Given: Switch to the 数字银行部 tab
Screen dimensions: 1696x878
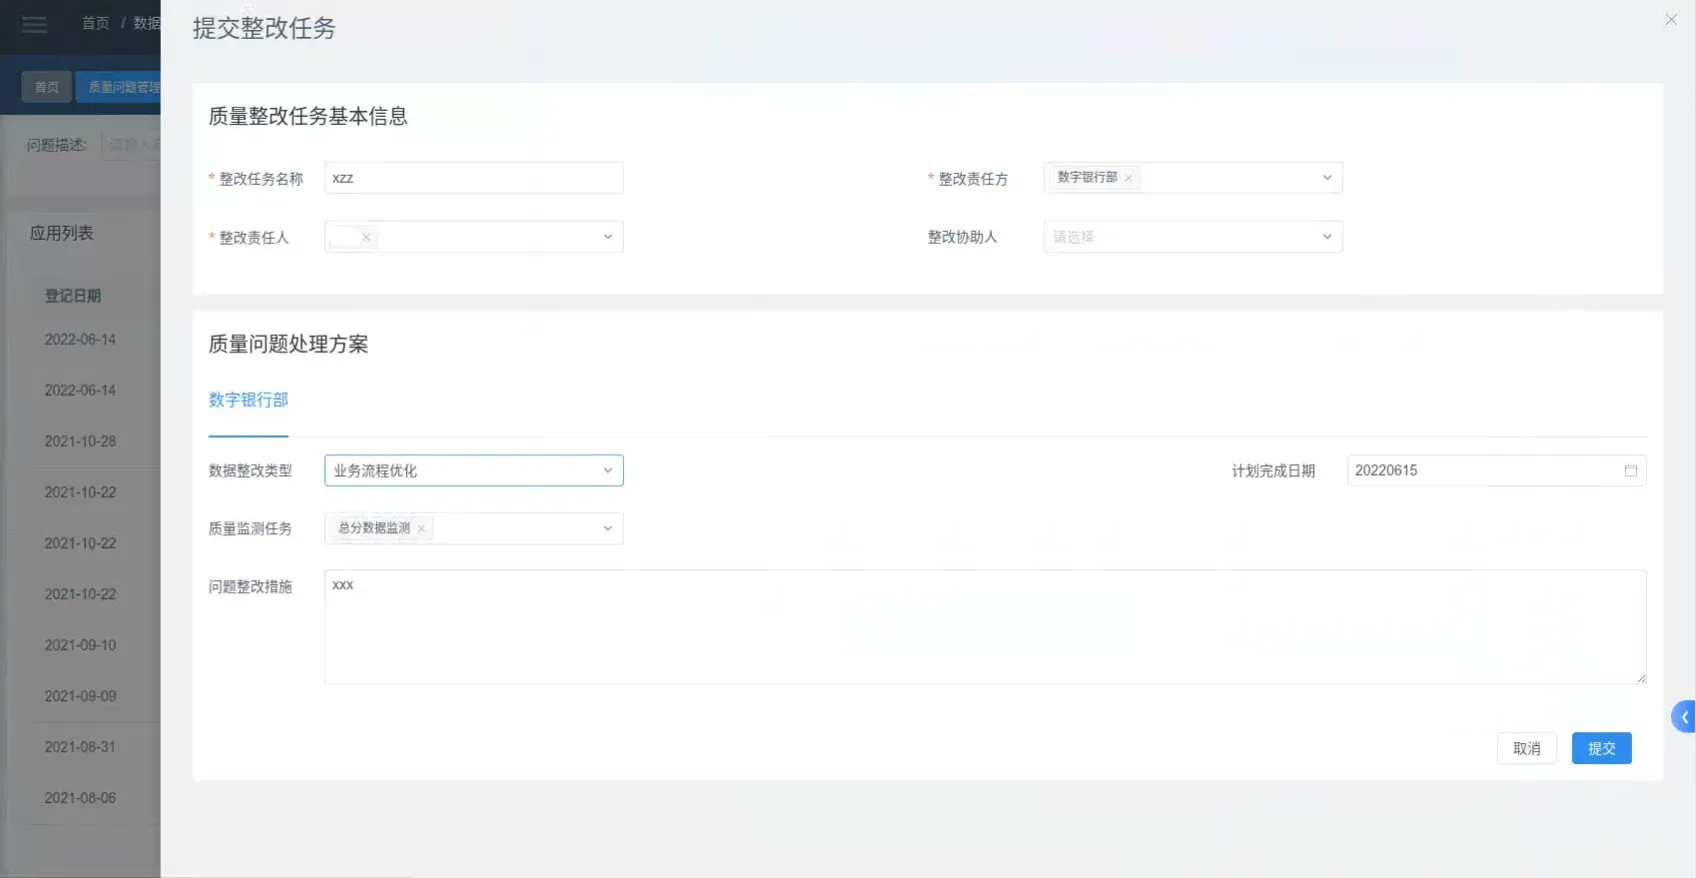Looking at the screenshot, I should 248,400.
